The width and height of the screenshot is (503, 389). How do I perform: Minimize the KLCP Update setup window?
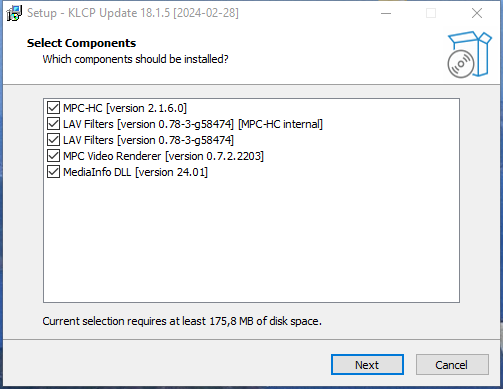point(386,13)
